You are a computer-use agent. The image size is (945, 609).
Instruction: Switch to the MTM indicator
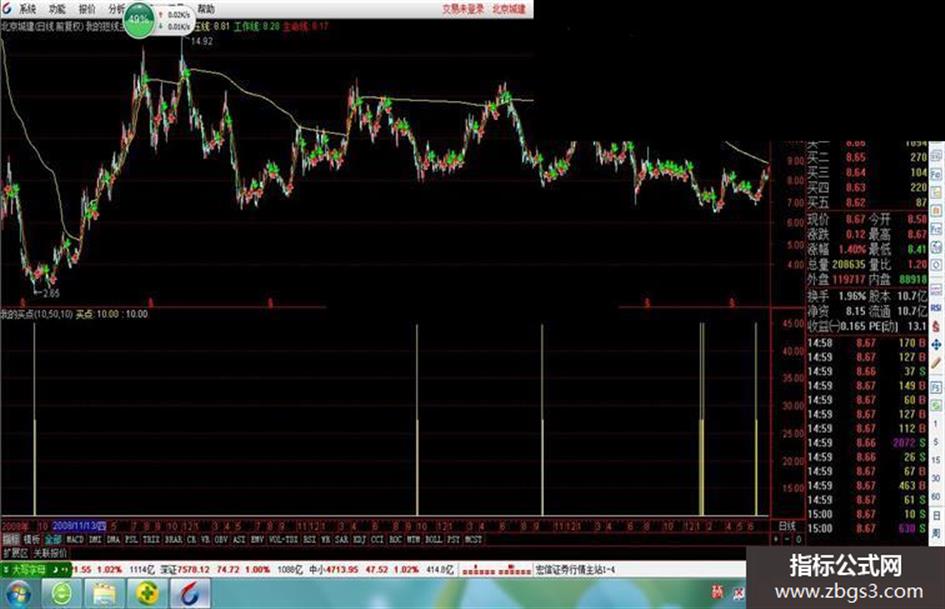tap(413, 539)
